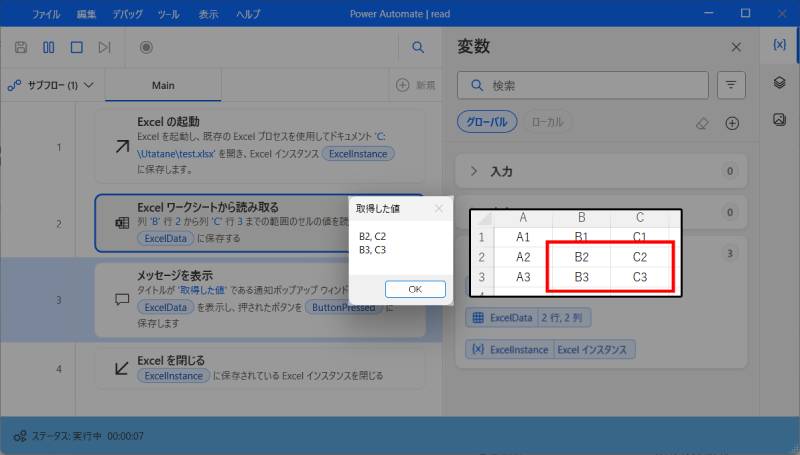
Task: Open the ExcelData flow variable
Action: point(528,318)
